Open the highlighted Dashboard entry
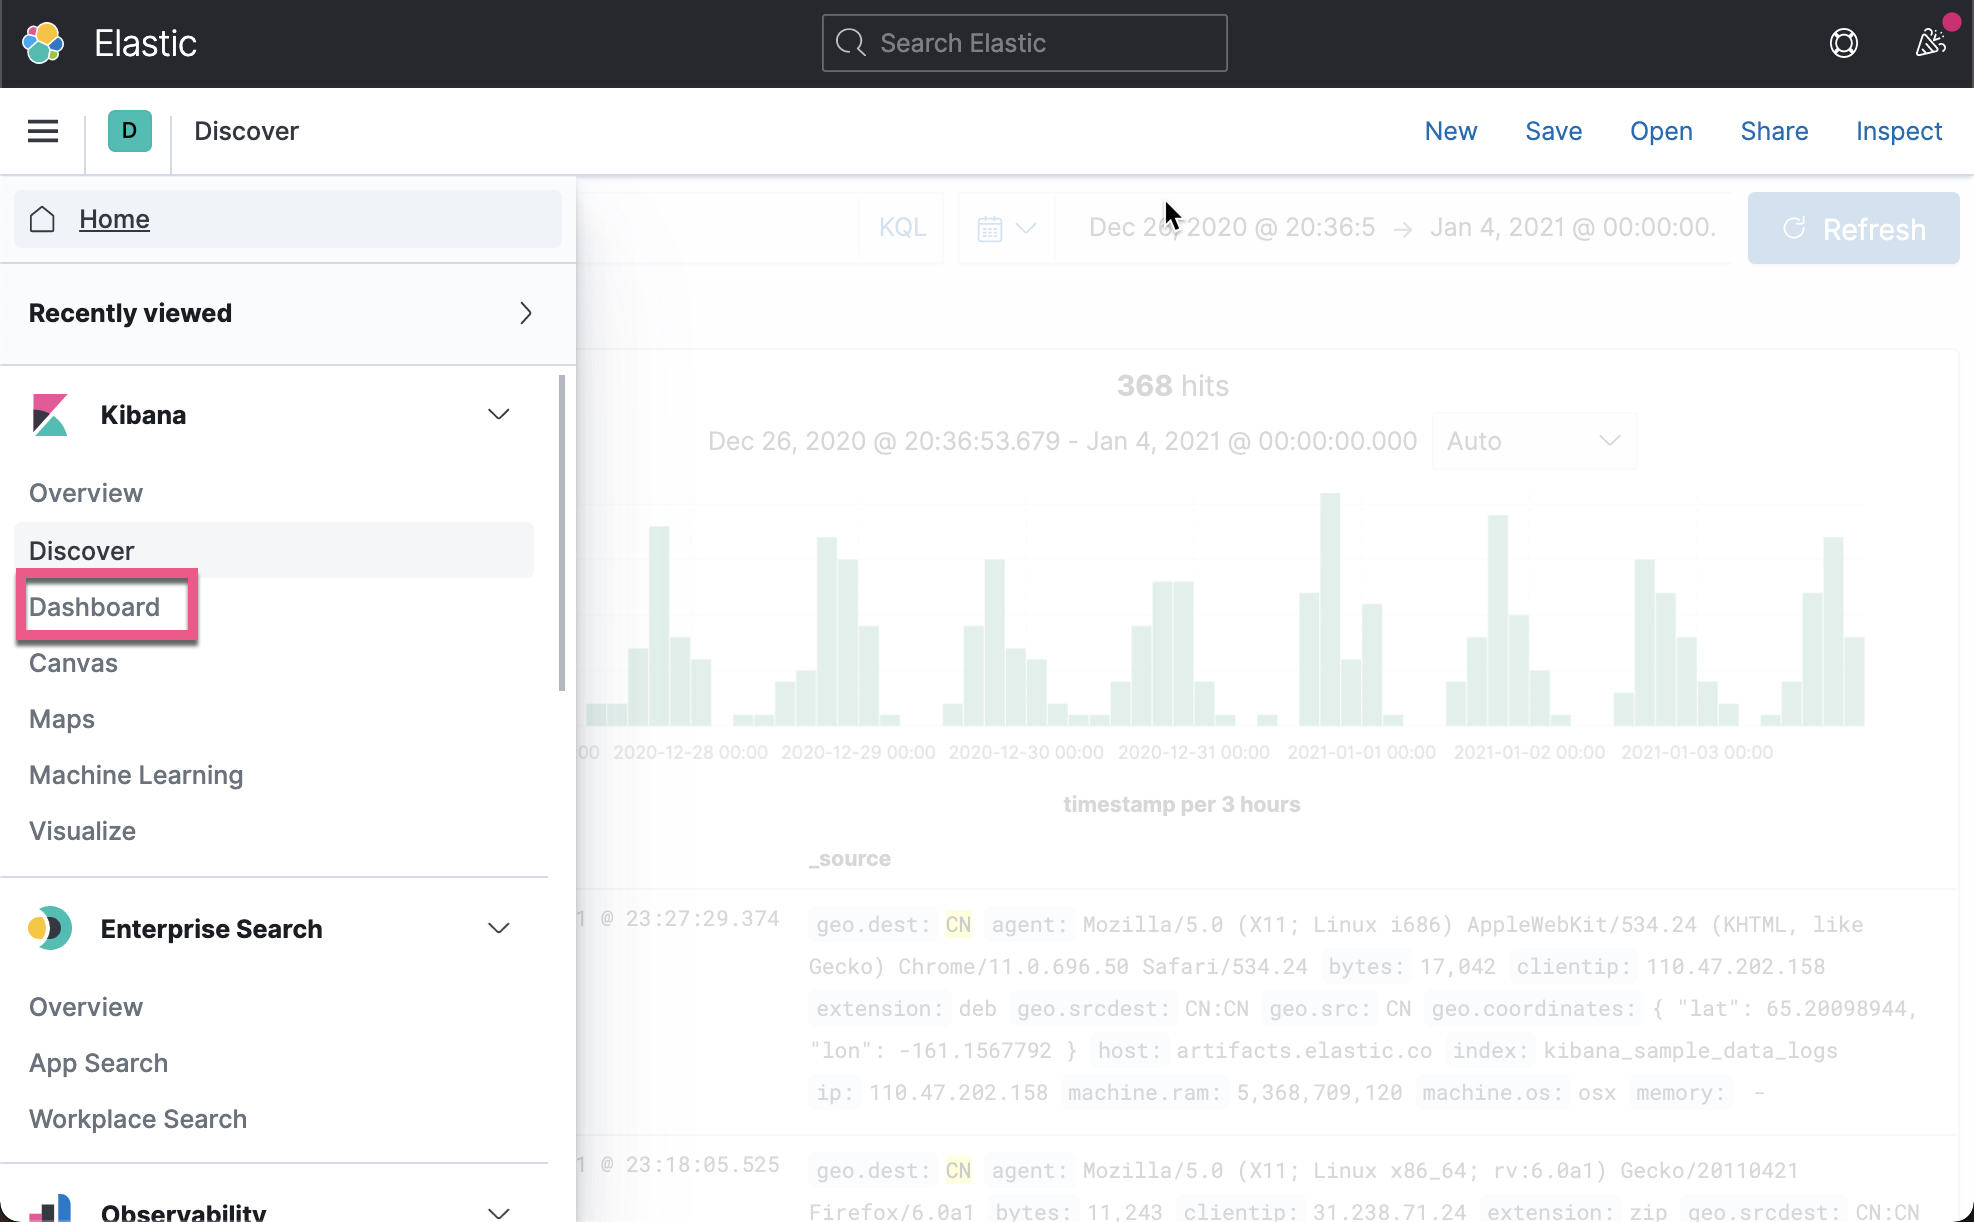 click(x=95, y=606)
